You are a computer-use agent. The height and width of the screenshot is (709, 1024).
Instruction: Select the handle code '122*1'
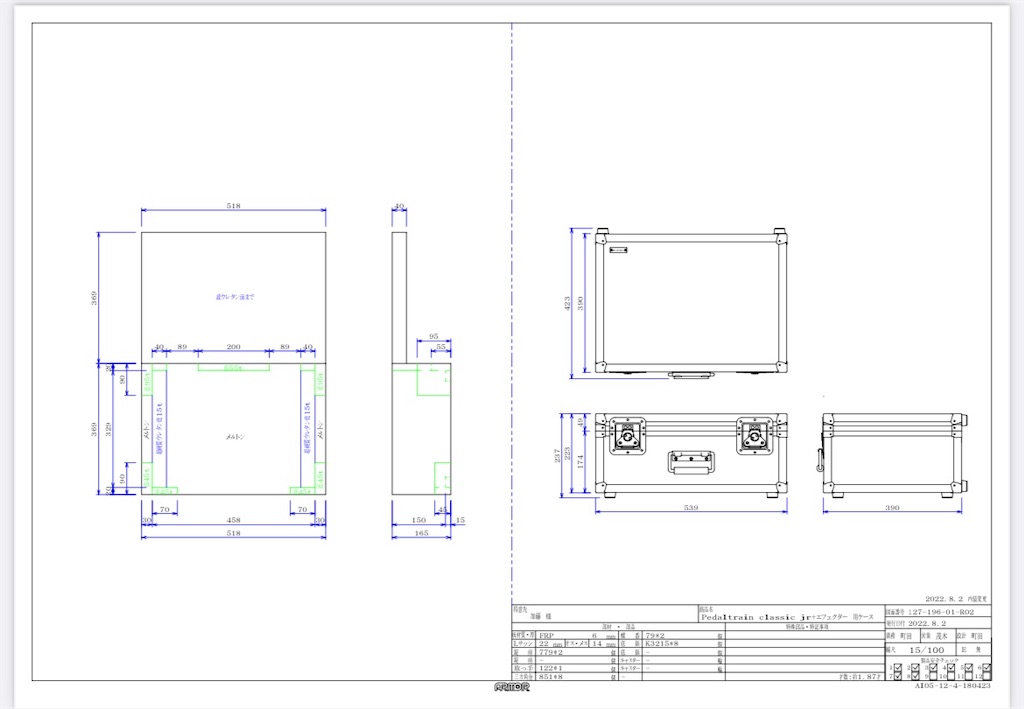tap(551, 668)
